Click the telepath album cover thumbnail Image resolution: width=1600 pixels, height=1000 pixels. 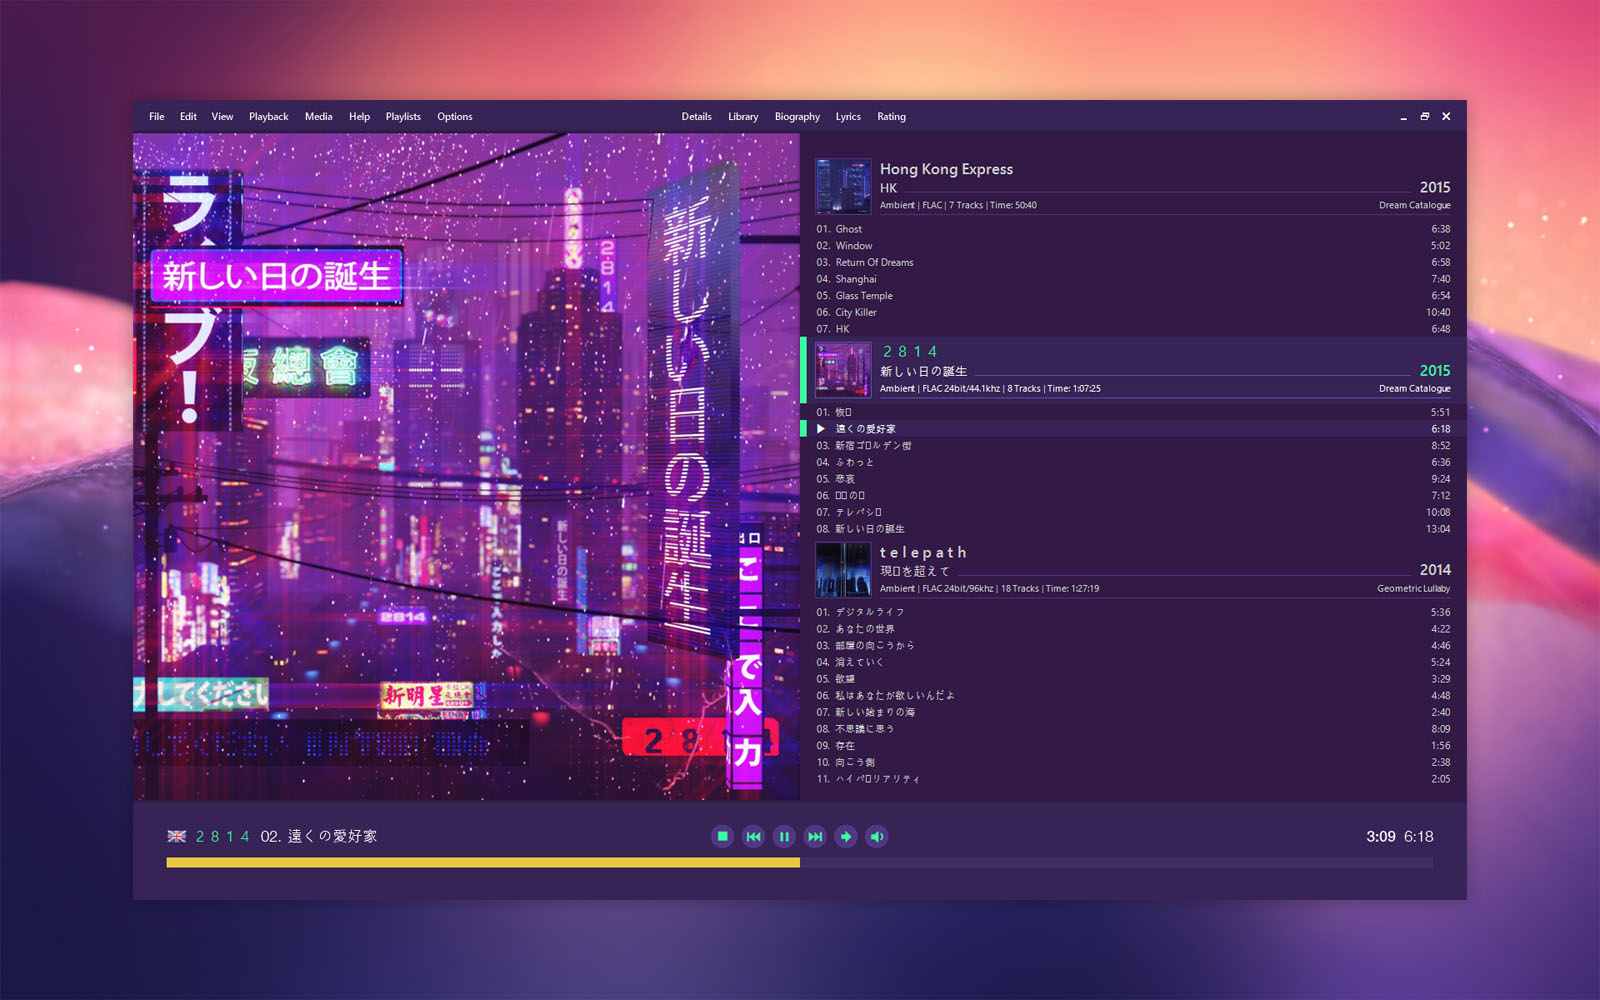tap(843, 569)
